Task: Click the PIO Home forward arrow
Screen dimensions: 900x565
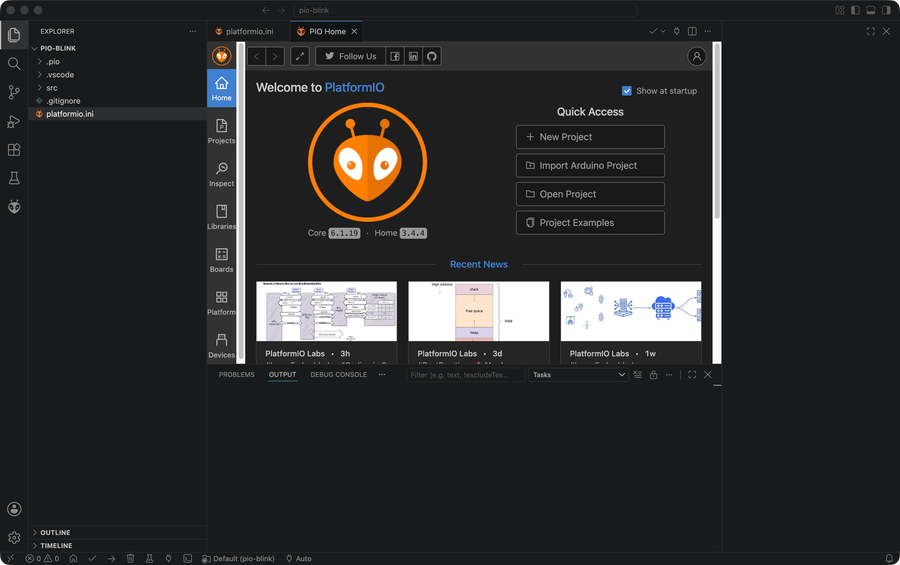Action: coord(275,56)
